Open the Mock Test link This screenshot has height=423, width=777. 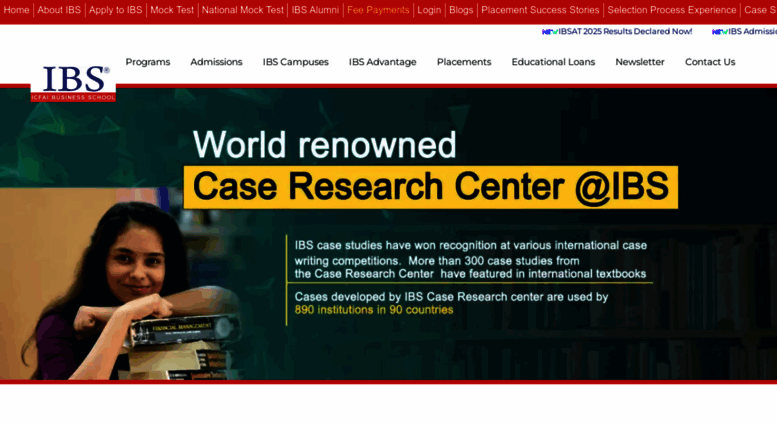(171, 10)
